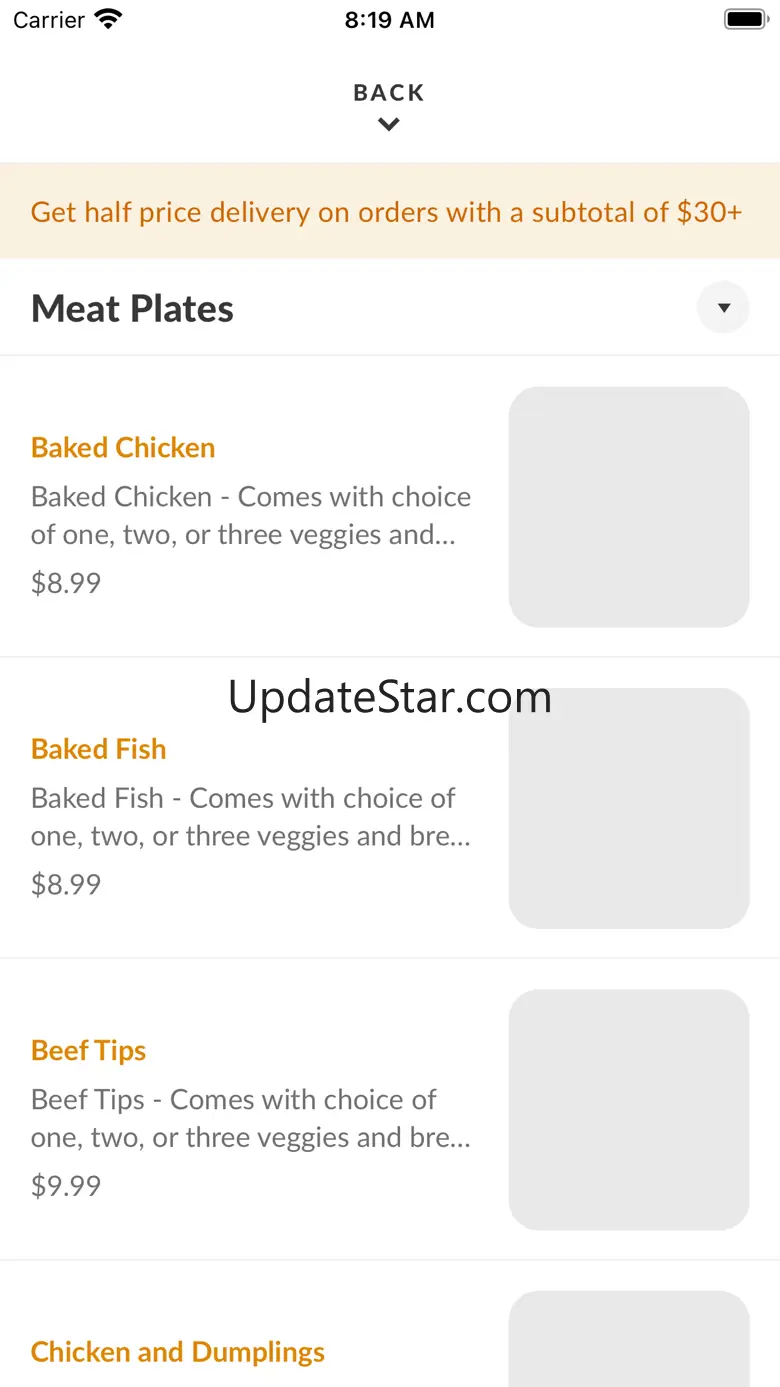Tap the Baked Fish $8.99 price
The height and width of the screenshot is (1387, 780).
(x=66, y=884)
